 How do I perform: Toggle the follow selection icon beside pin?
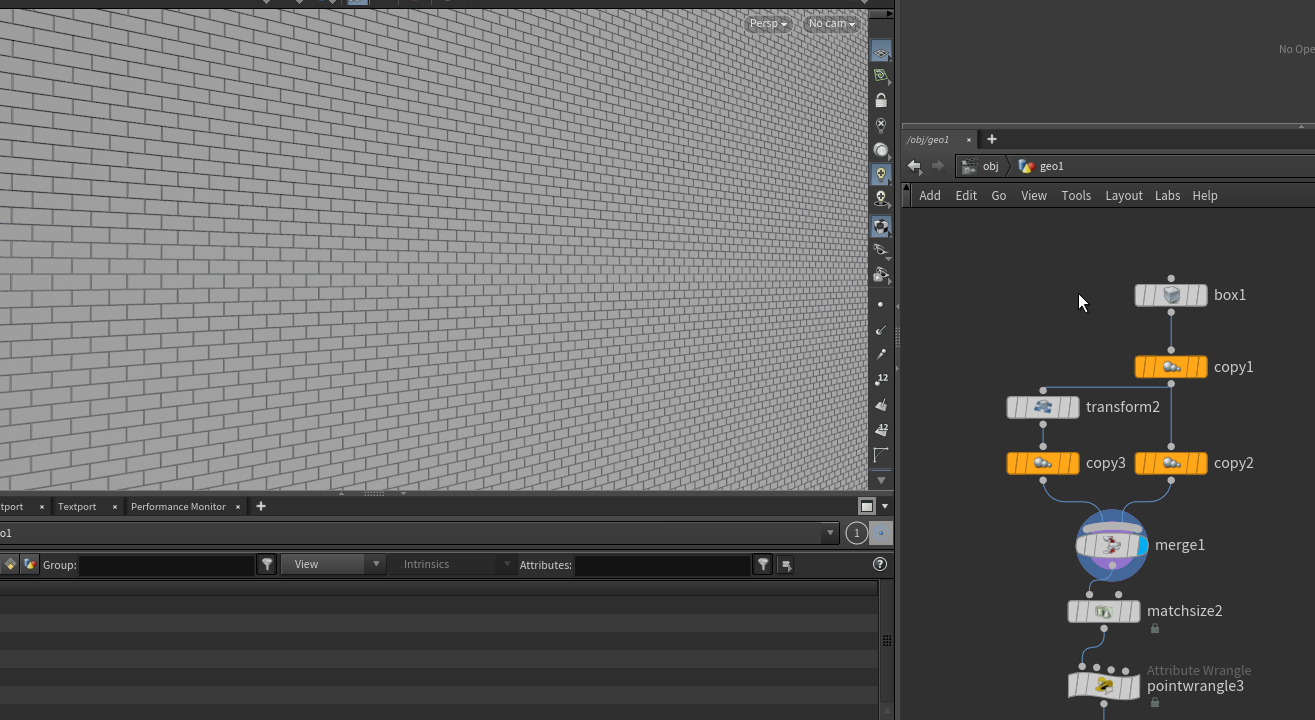click(880, 533)
